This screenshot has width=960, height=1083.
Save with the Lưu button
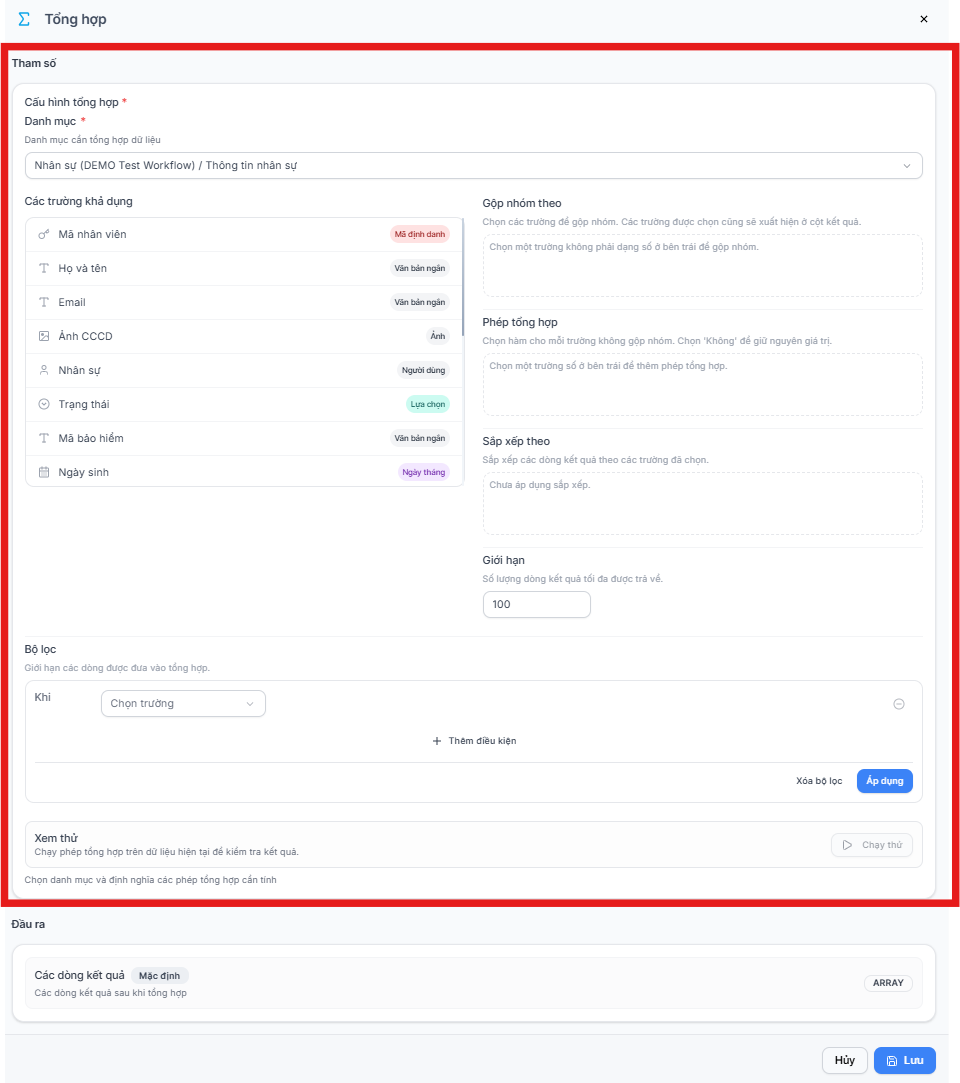tap(904, 1060)
